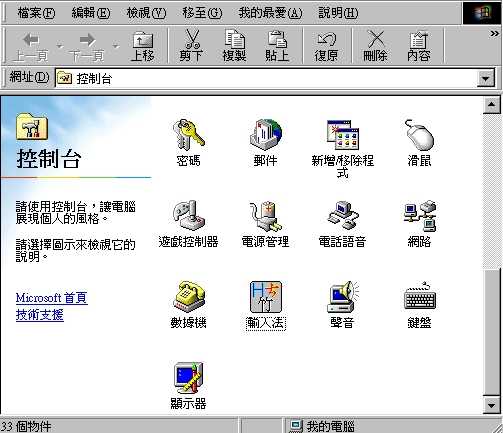The height and width of the screenshot is (433, 503).
Task: Click the 複製 Copy toolbar button
Action: click(234, 46)
